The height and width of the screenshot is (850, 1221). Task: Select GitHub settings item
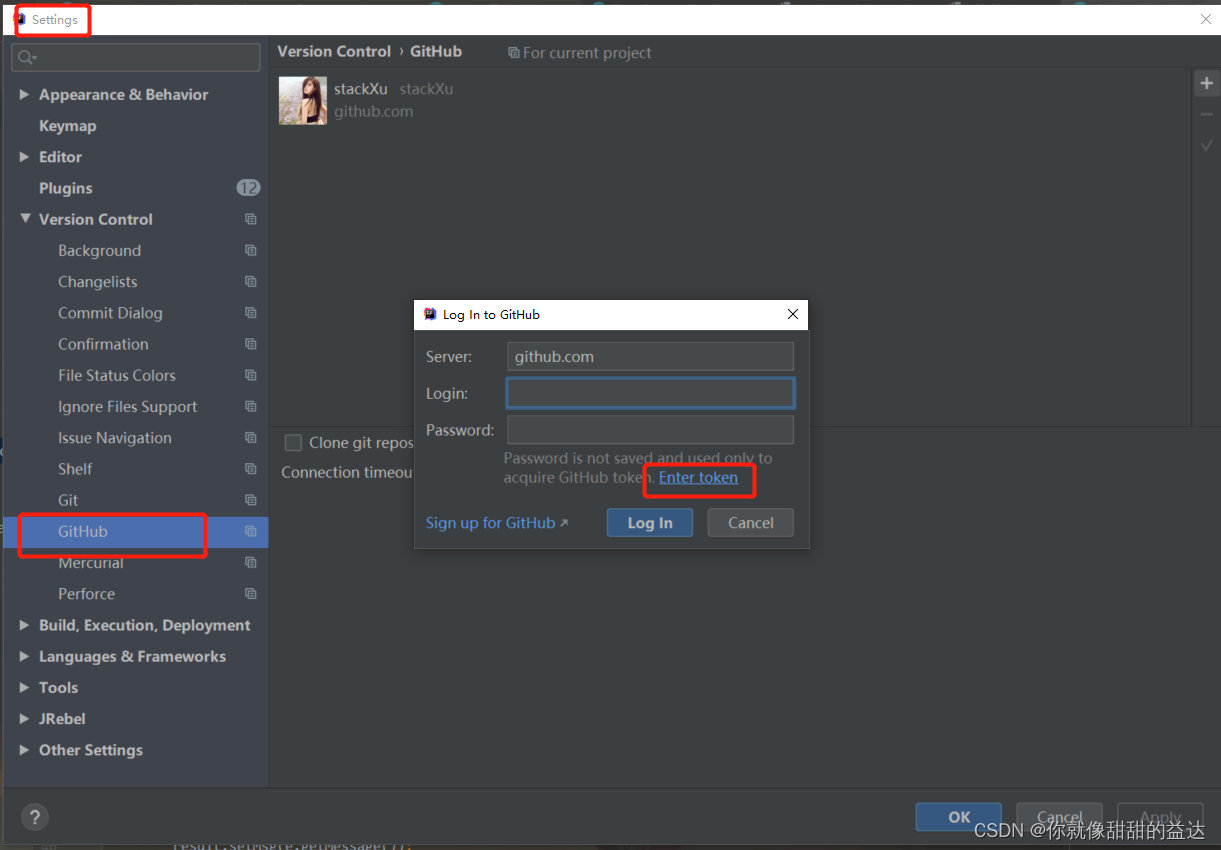[x=83, y=532]
